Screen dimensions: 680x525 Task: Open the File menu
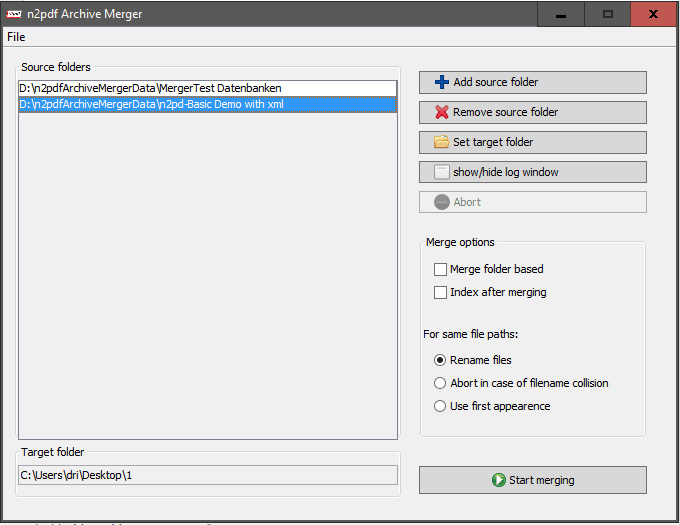click(16, 37)
